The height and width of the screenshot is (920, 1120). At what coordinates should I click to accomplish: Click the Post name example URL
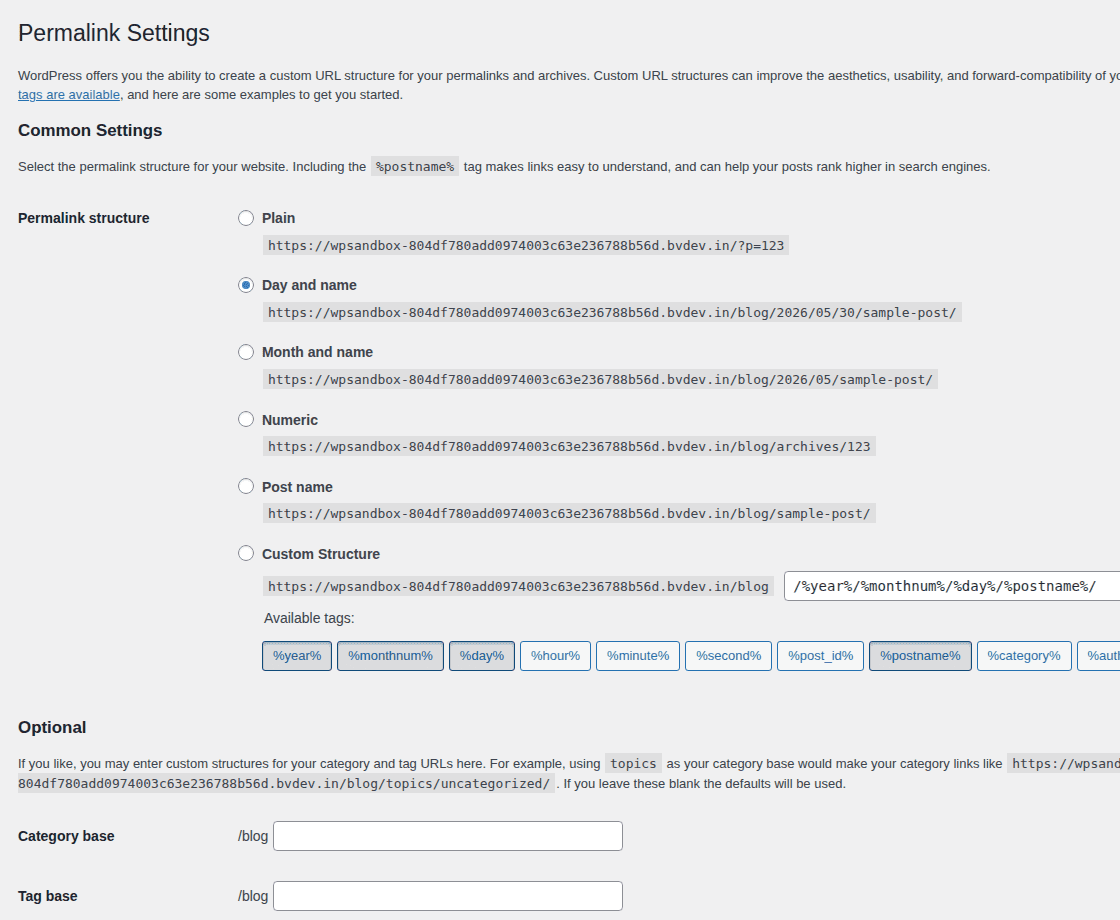point(569,514)
